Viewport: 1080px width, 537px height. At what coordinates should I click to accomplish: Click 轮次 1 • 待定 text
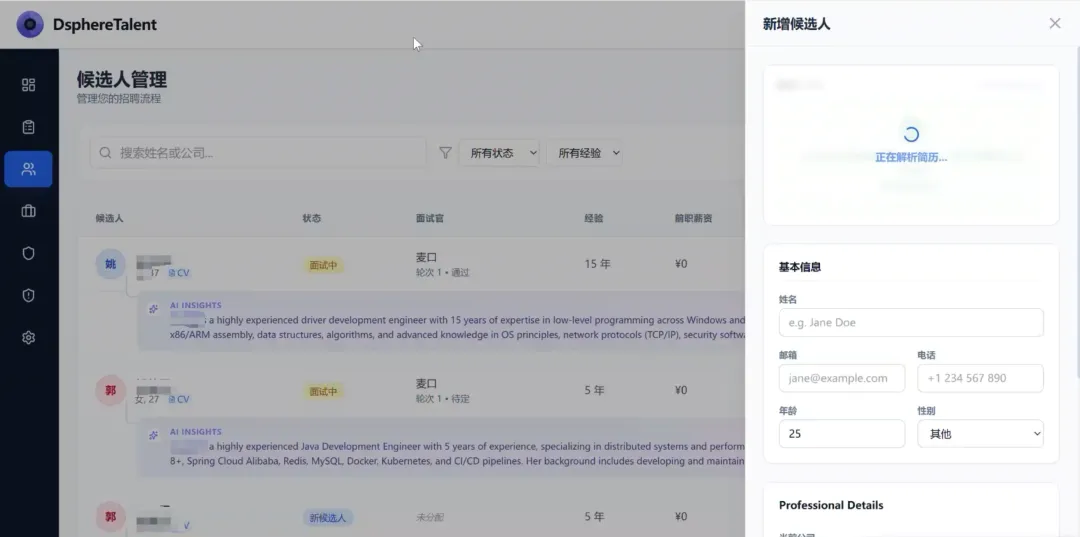(x=442, y=399)
